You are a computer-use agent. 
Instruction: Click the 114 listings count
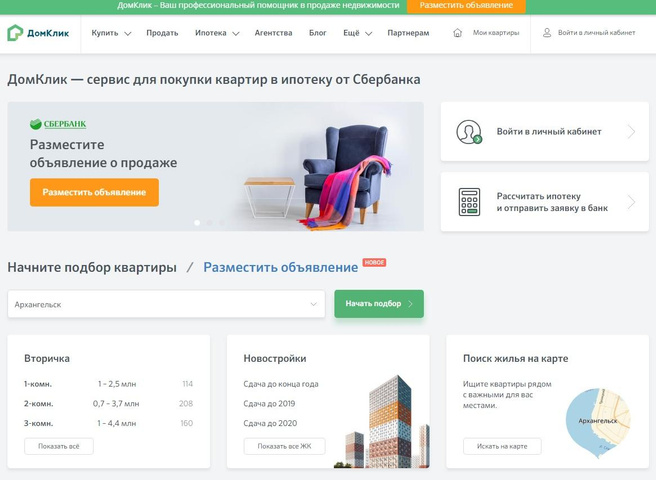[x=187, y=384]
